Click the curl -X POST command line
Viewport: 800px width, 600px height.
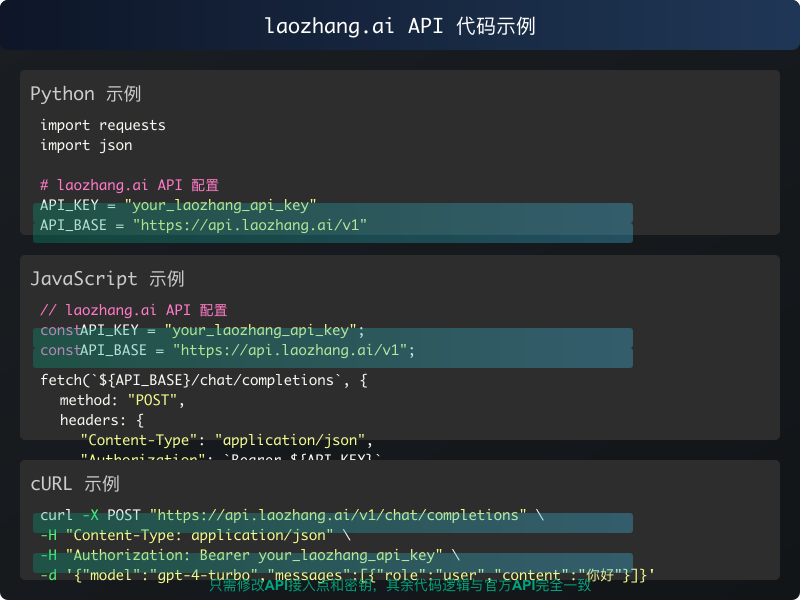[292, 515]
